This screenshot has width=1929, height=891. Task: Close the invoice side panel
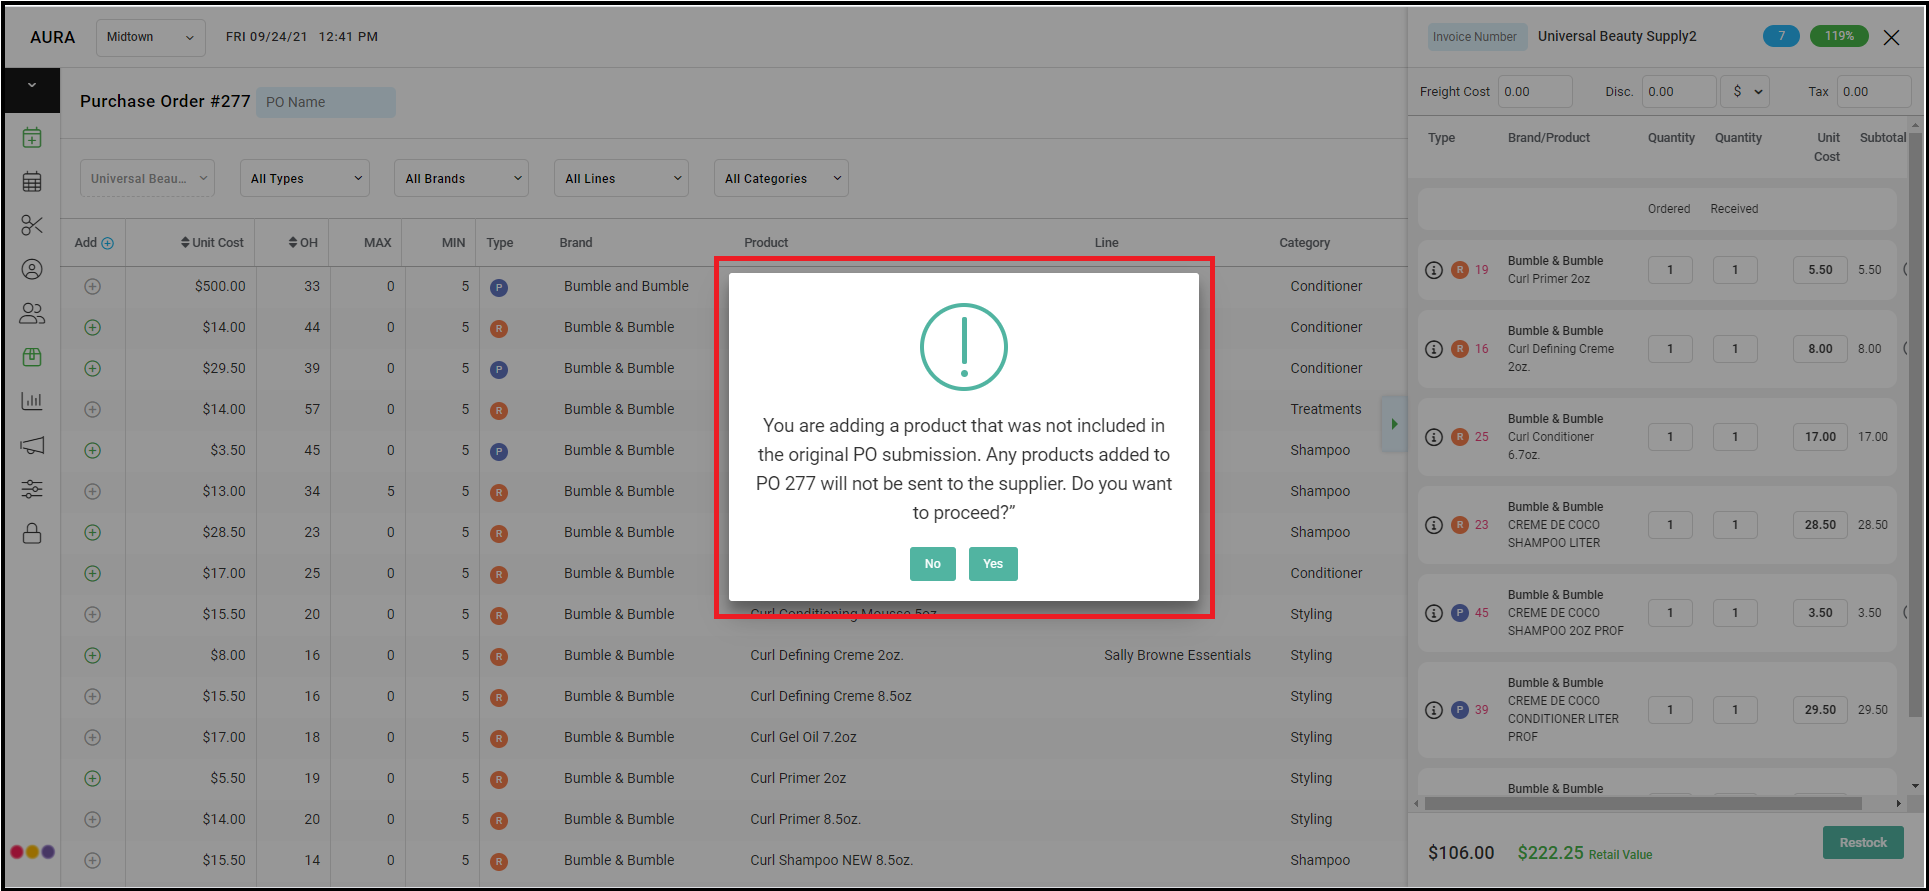click(1891, 37)
